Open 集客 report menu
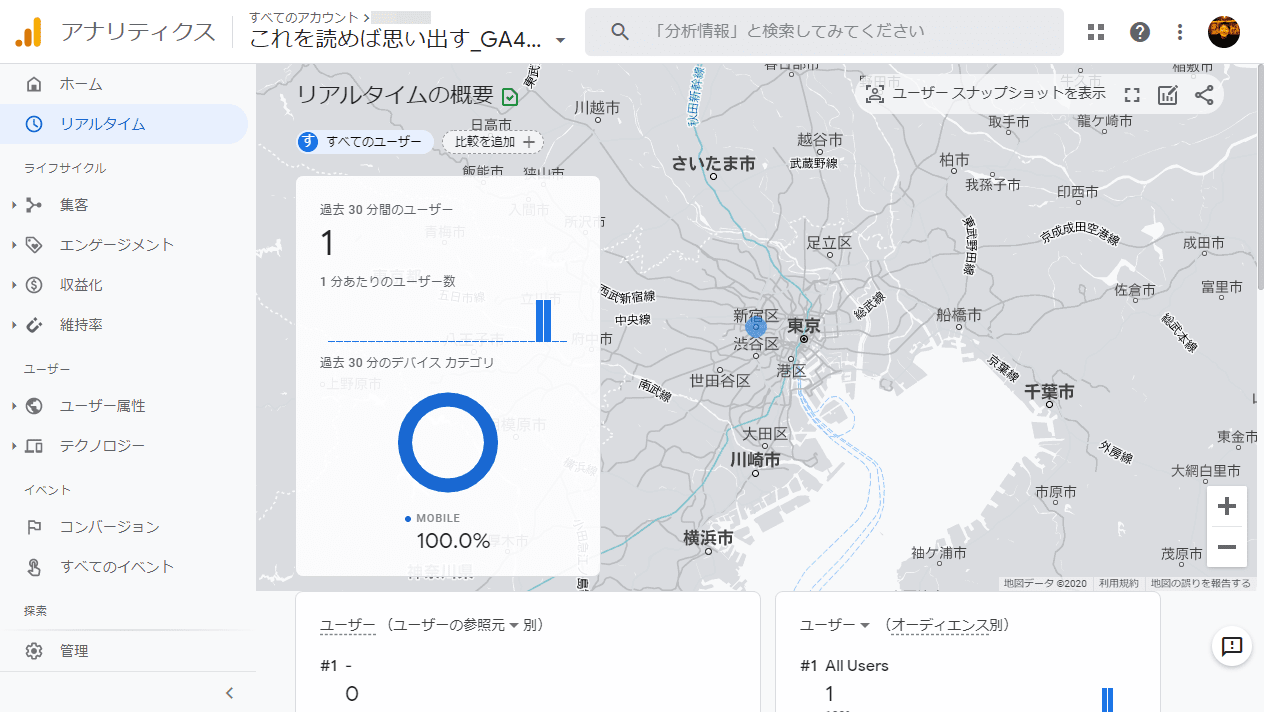This screenshot has height=712, width=1264. click(74, 205)
